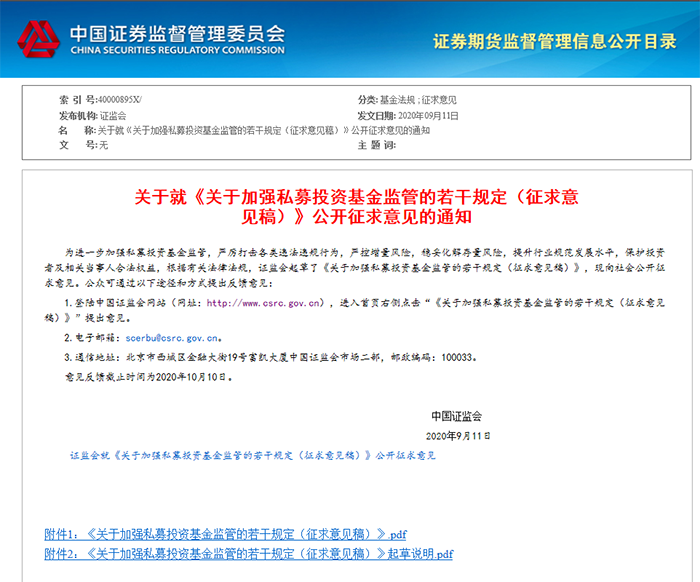Click the 中国证券监督管理委员会 header title
Screen dimensions: 700x582
(x=177, y=34)
